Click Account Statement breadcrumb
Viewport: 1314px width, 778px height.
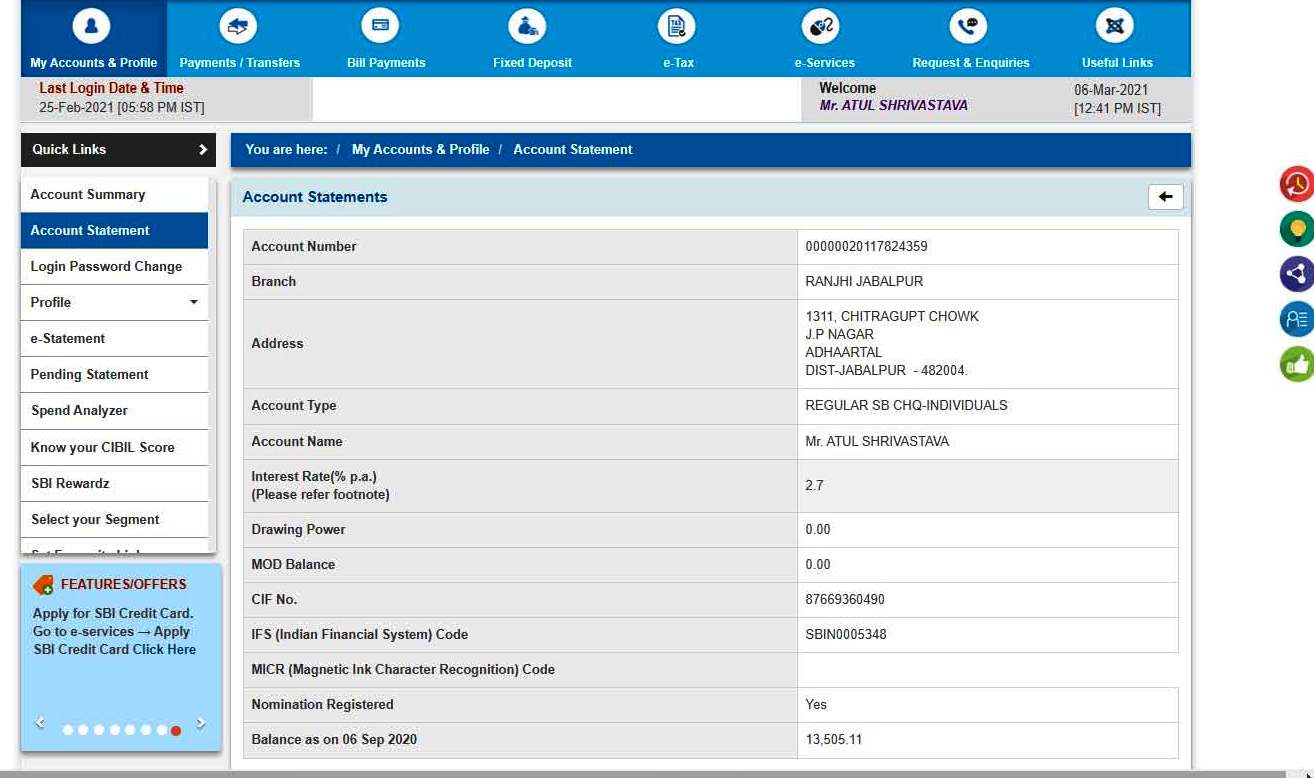coord(573,149)
